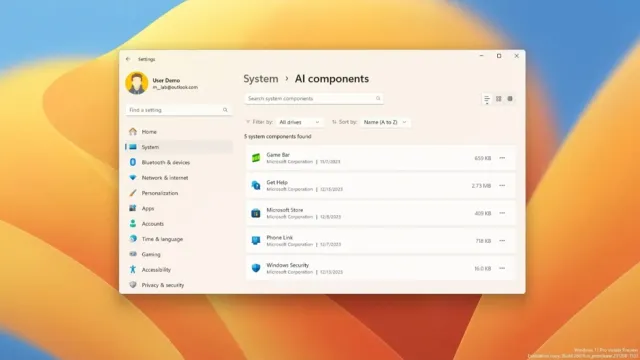640x360 pixels.
Task: Select the Get Help name text
Action: [x=277, y=182]
